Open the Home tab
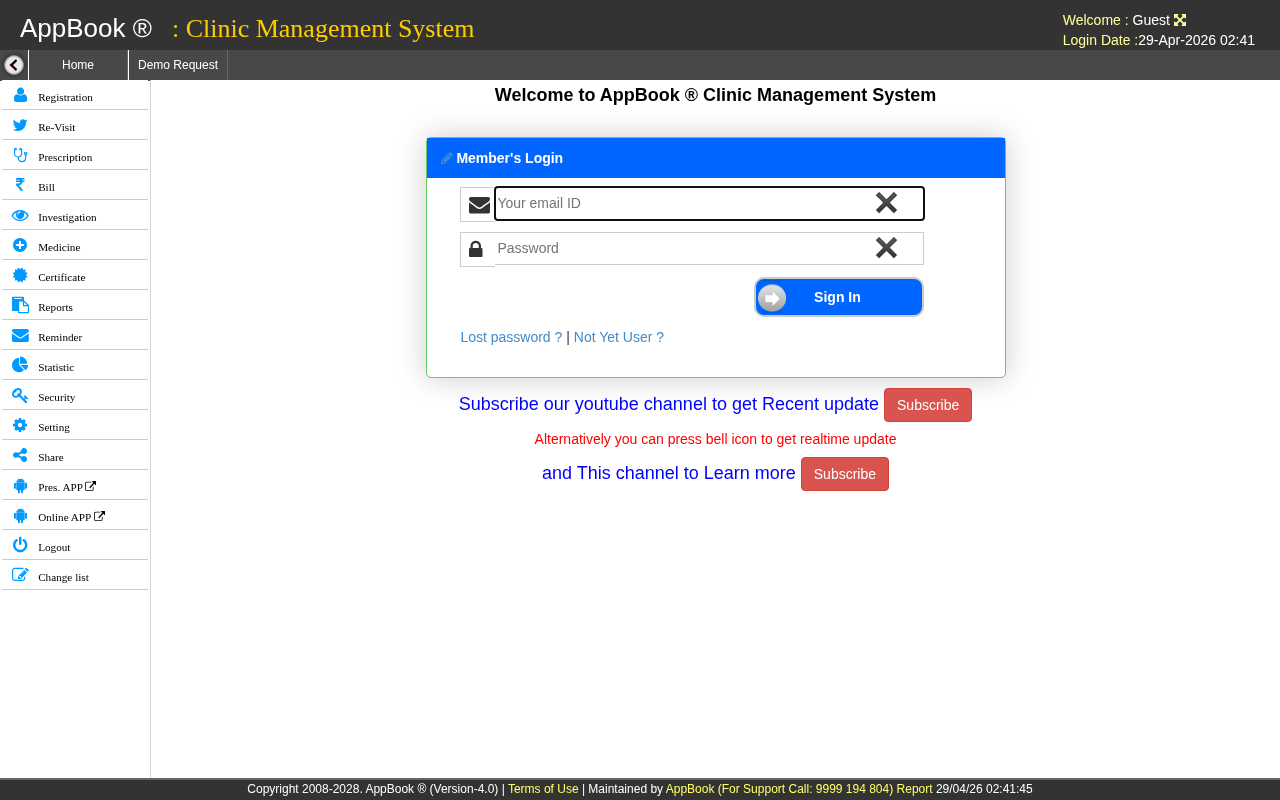Viewport: 1280px width, 800px height. (x=78, y=65)
